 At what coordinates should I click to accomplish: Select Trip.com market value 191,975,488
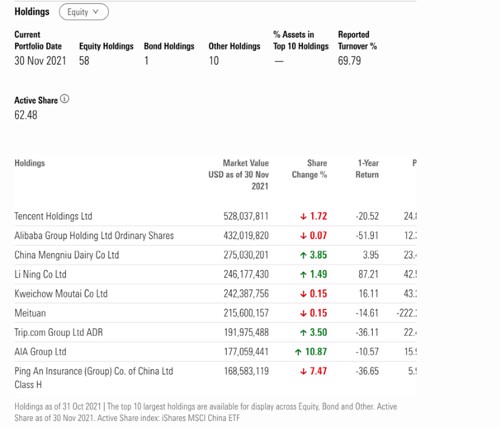coord(246,332)
